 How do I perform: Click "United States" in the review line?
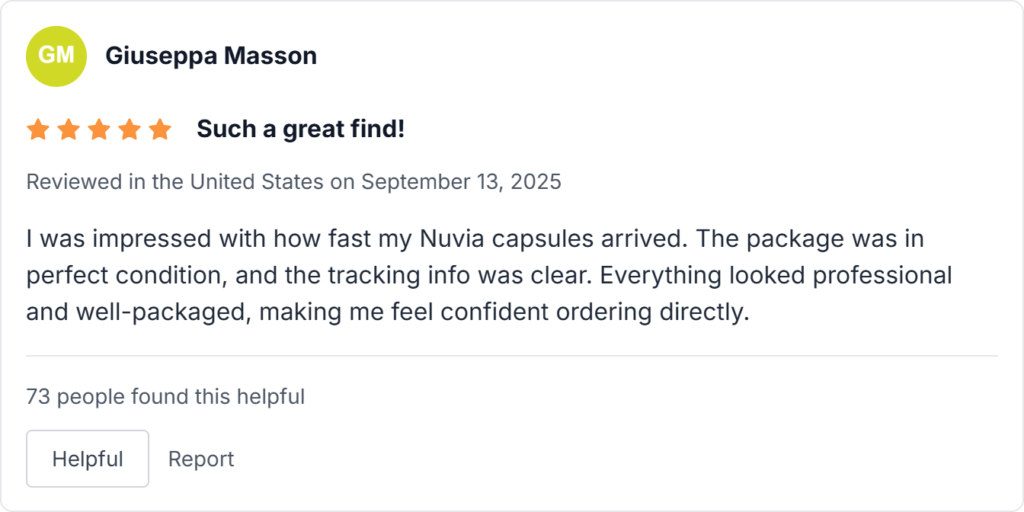pyautogui.click(x=256, y=182)
